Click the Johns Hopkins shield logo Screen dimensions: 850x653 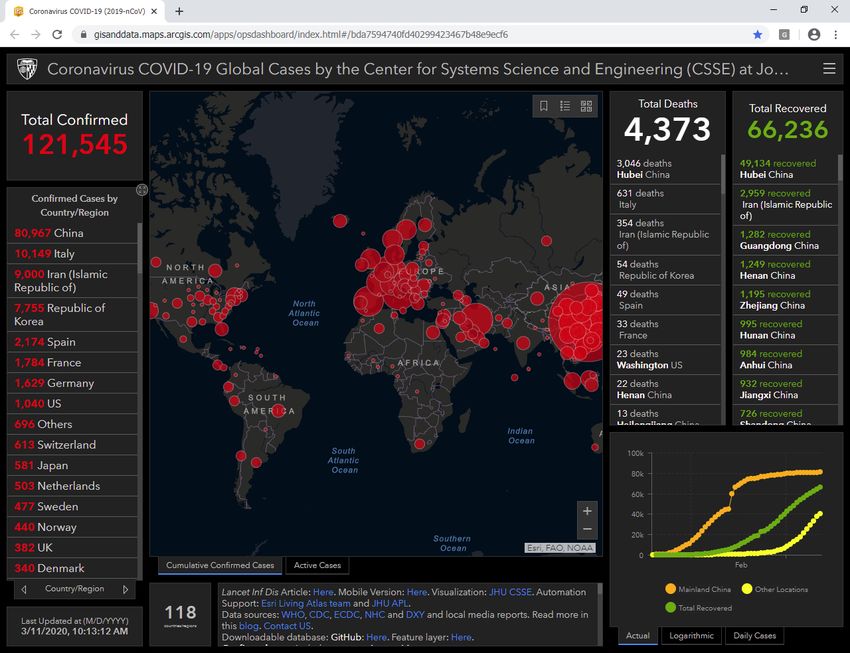[x=27, y=69]
